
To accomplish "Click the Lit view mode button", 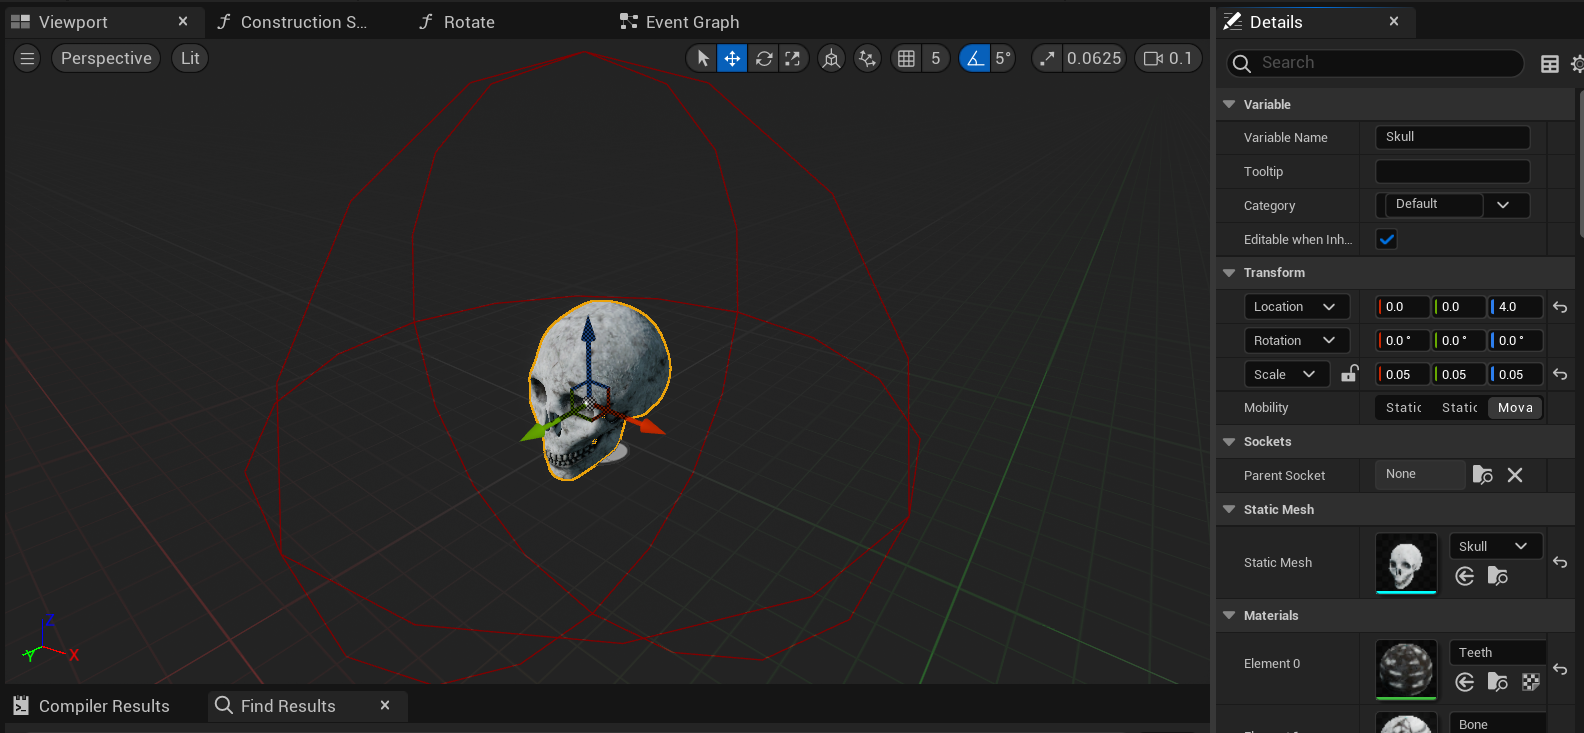I will click(190, 59).
